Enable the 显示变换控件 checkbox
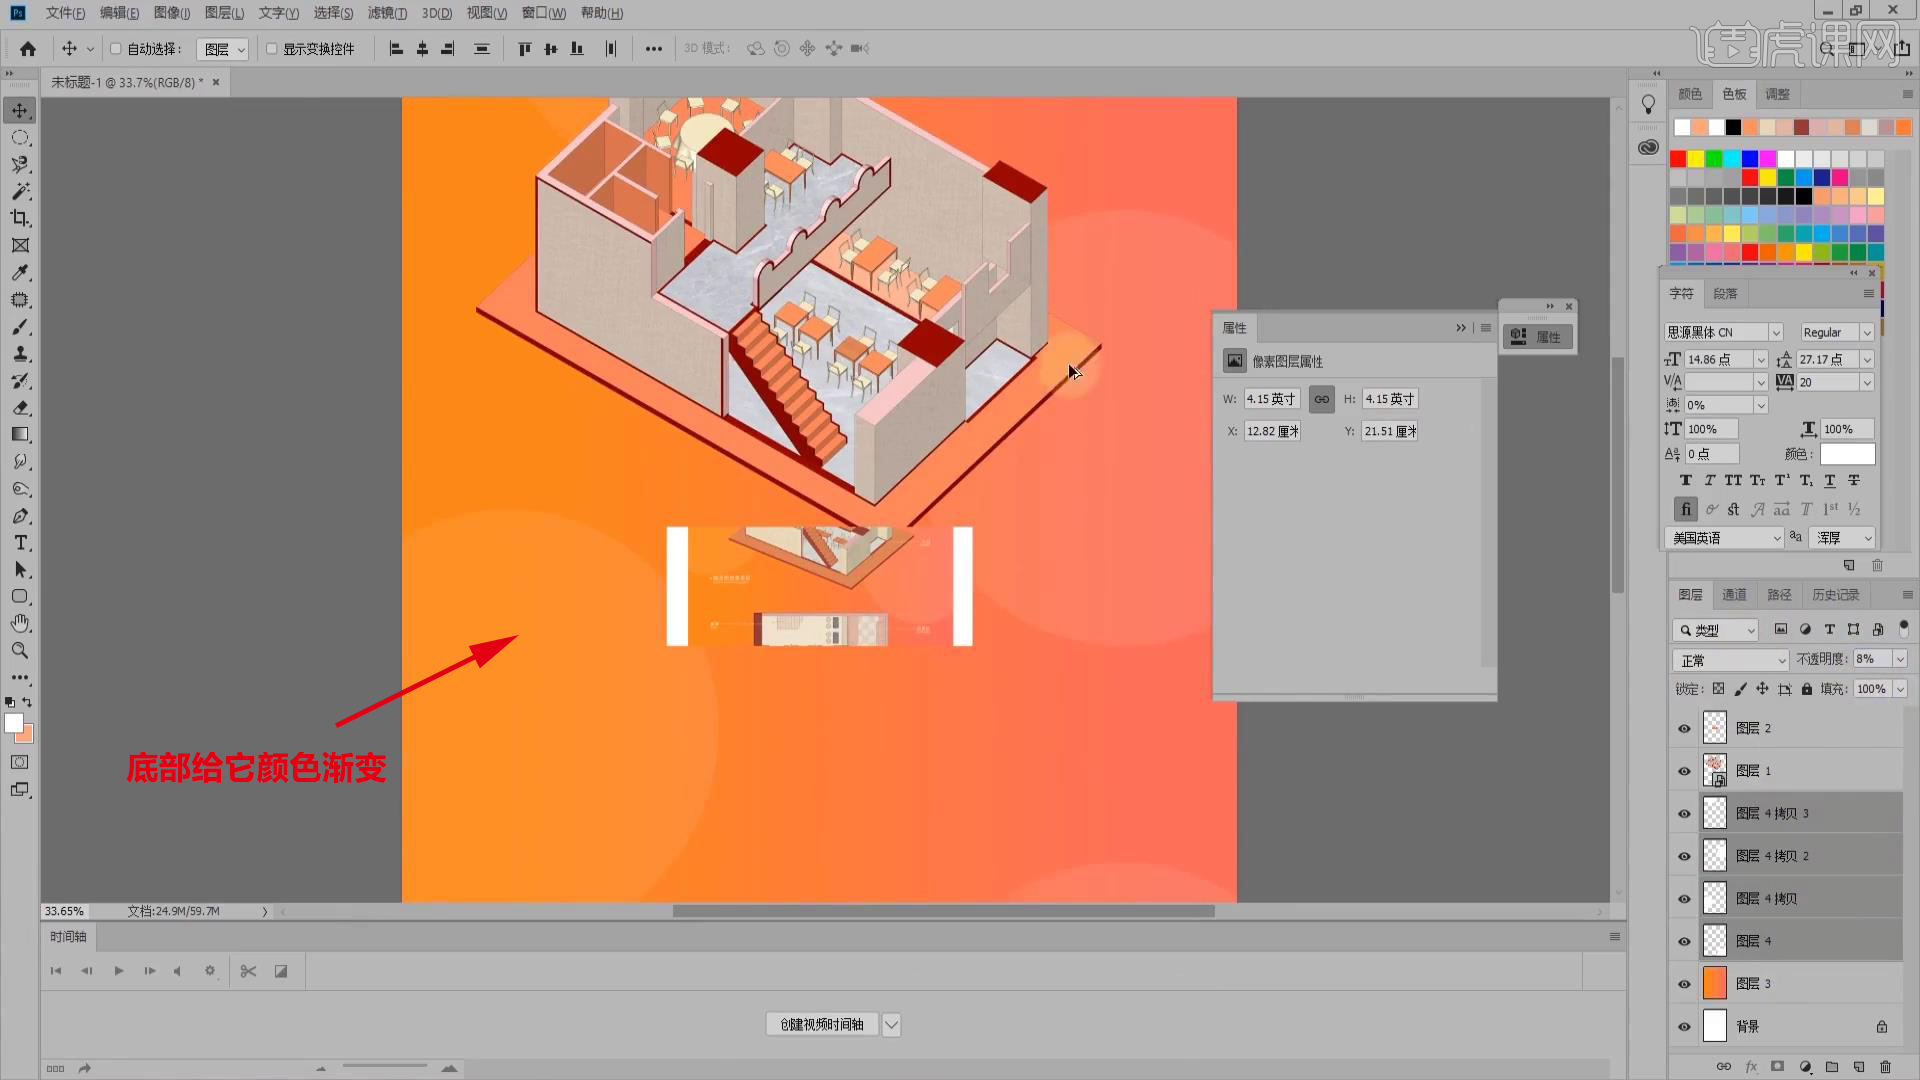1920x1080 pixels. [271, 48]
